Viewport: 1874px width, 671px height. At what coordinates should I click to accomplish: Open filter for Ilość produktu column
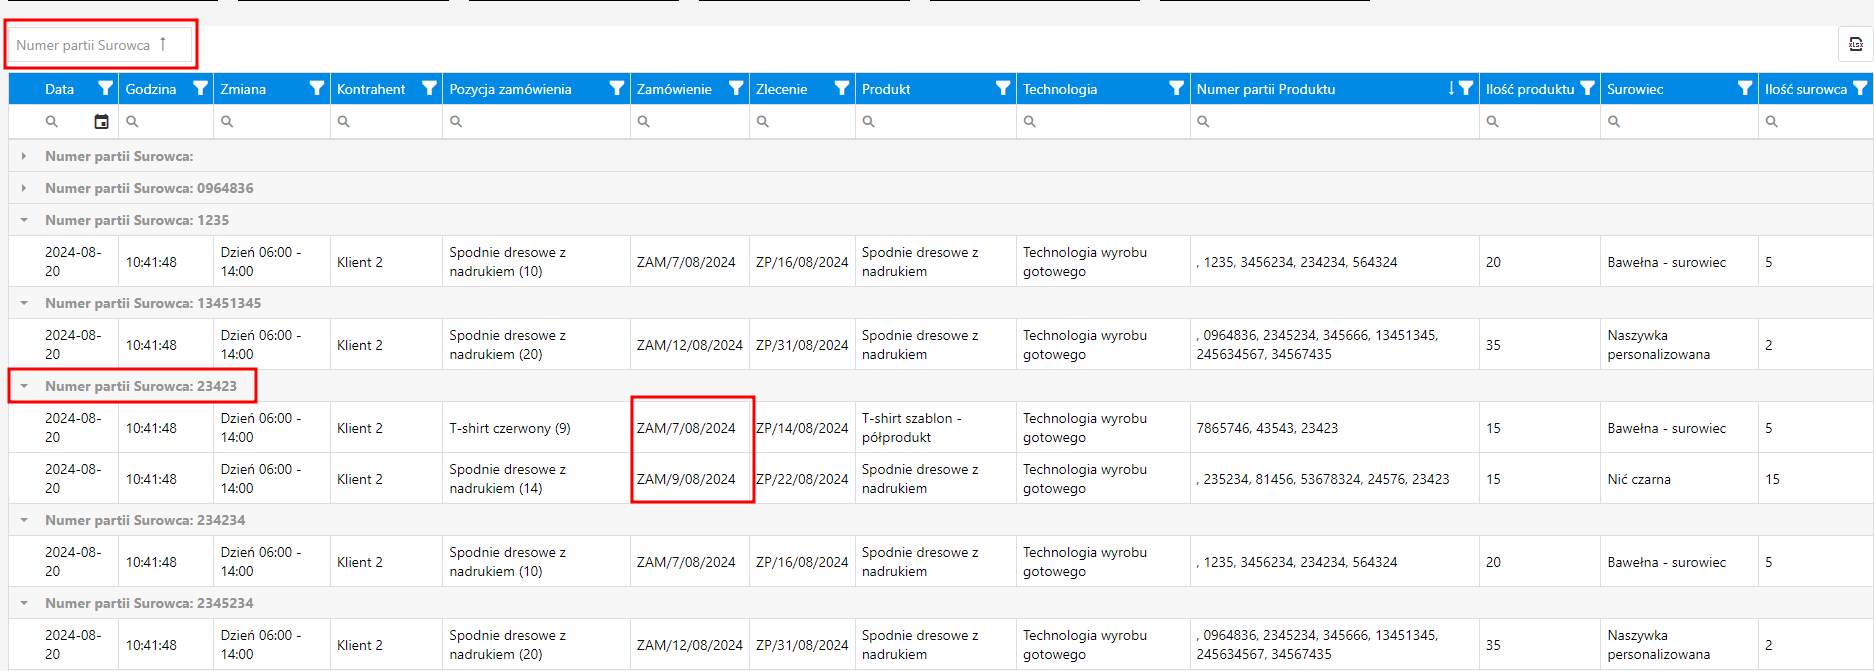[x=1587, y=89]
